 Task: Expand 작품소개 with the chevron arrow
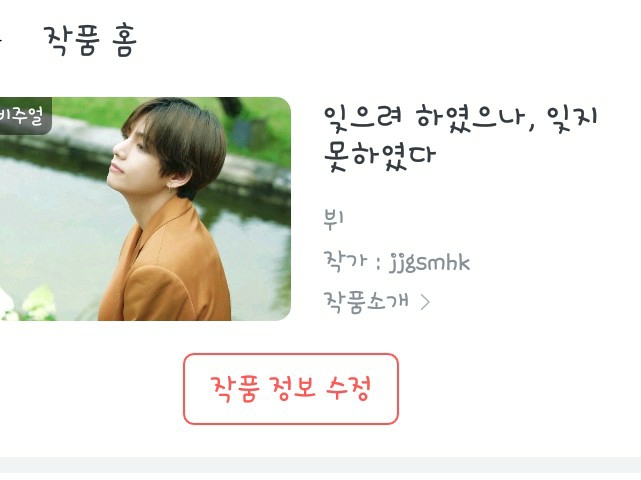click(x=426, y=302)
